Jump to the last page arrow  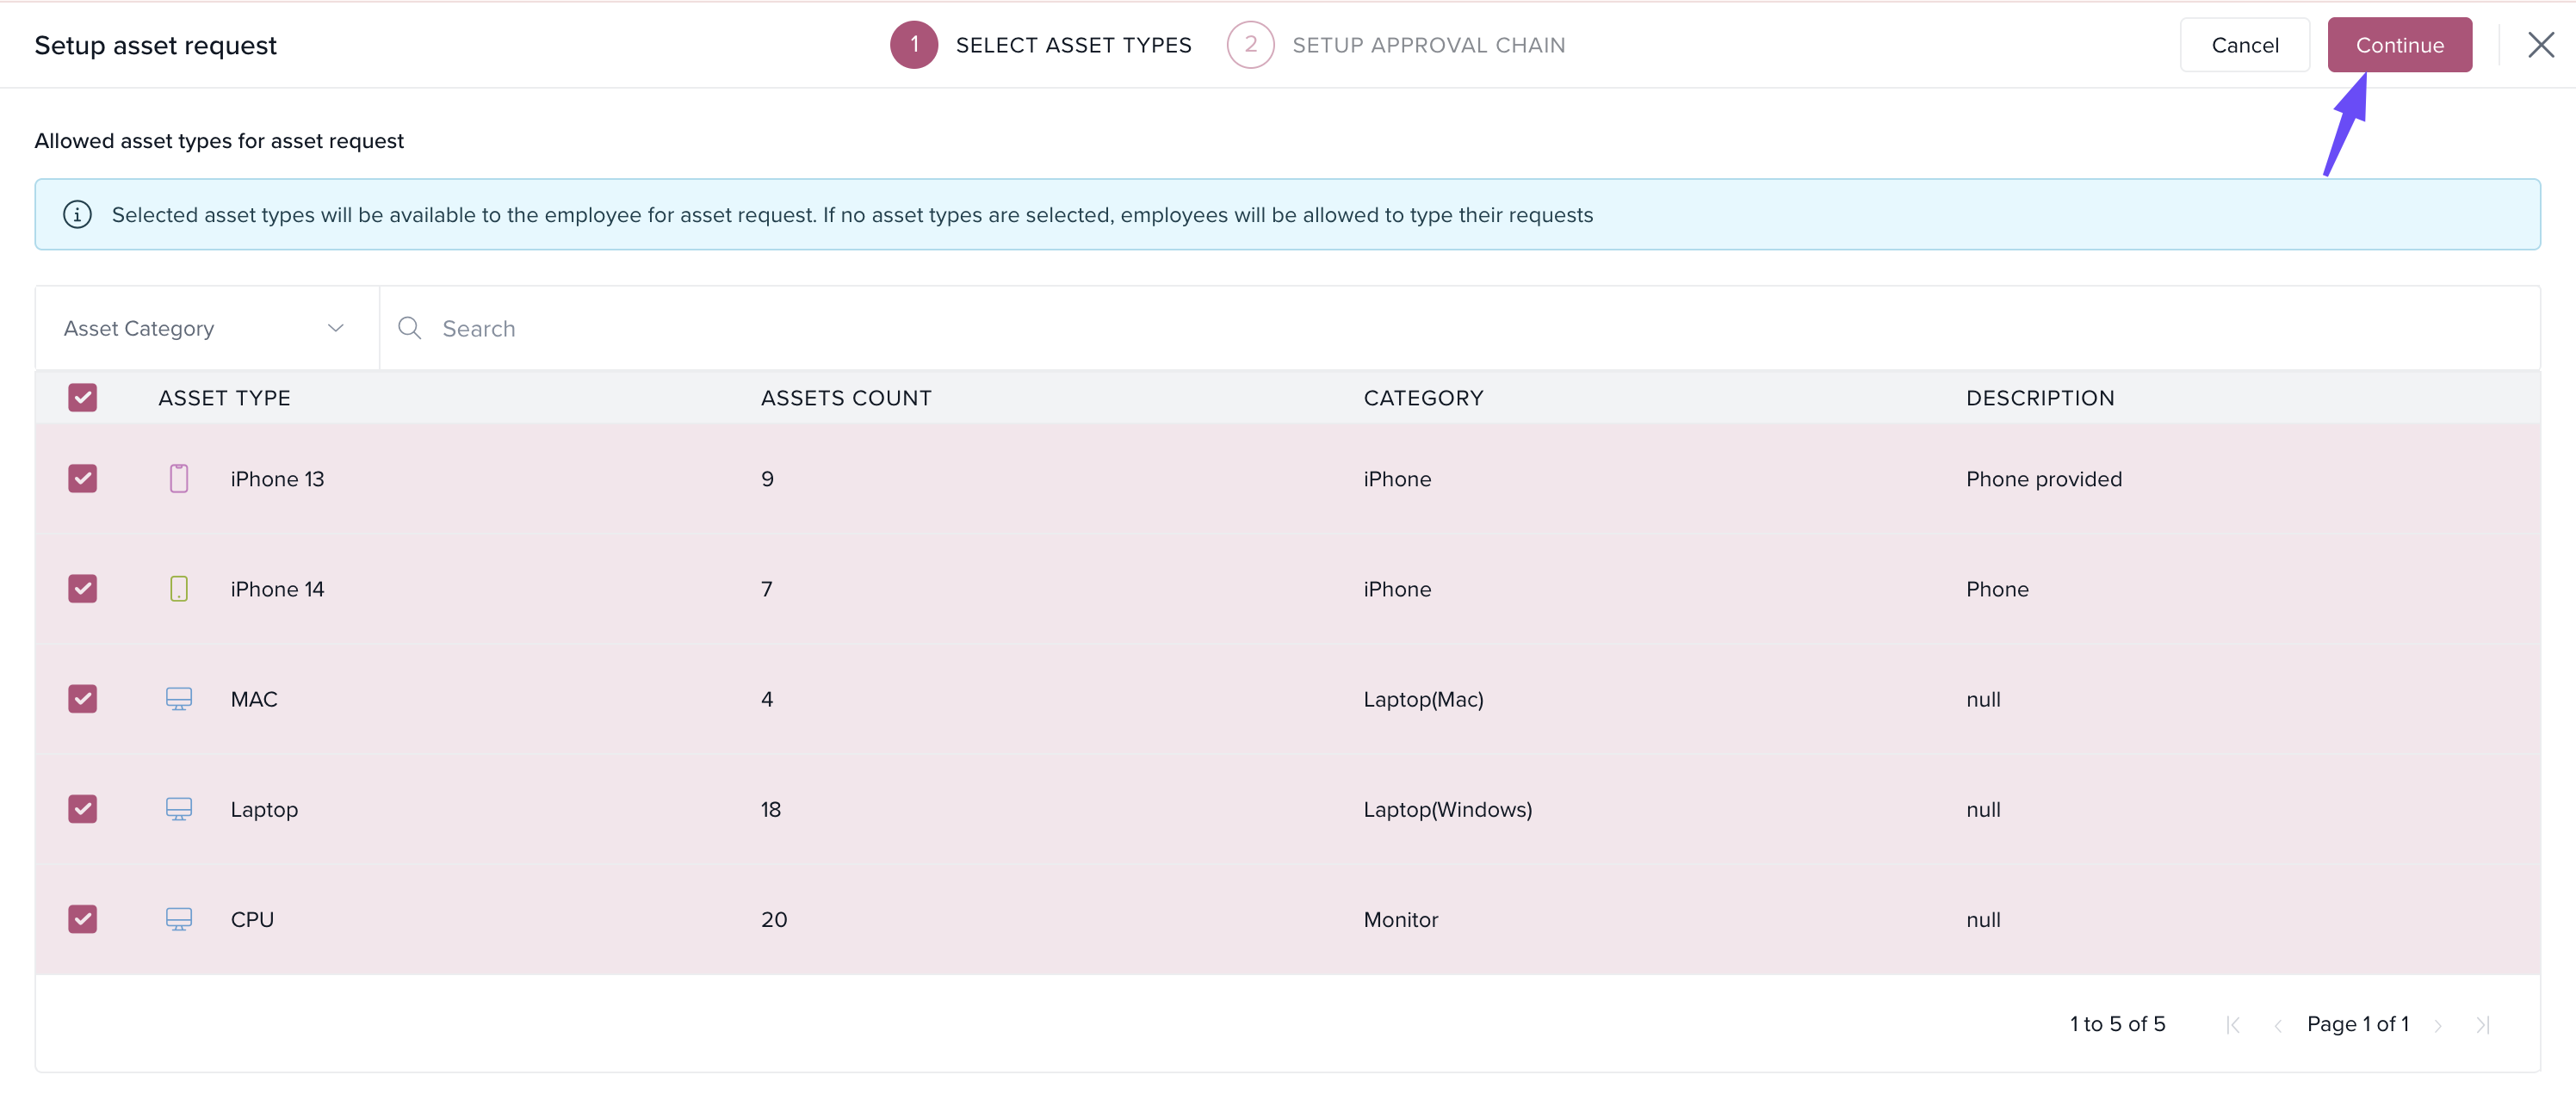(x=2483, y=1025)
